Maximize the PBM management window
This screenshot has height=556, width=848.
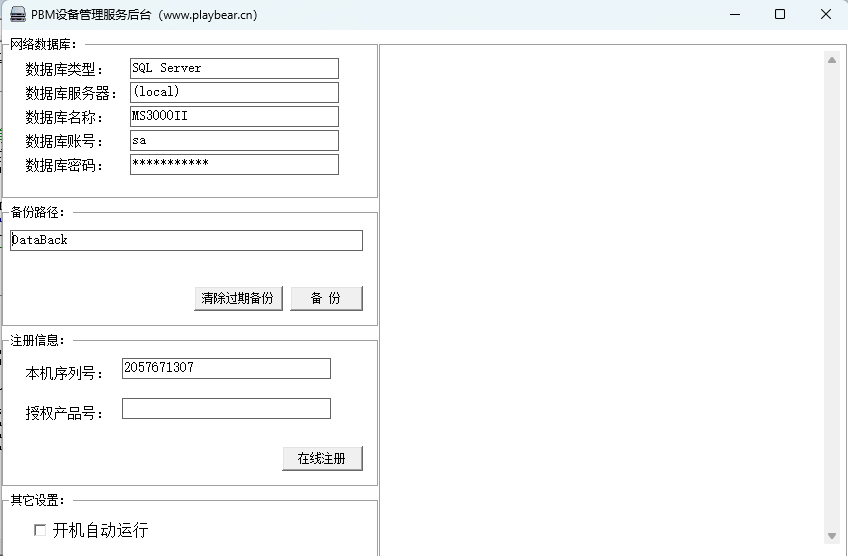[x=780, y=14]
